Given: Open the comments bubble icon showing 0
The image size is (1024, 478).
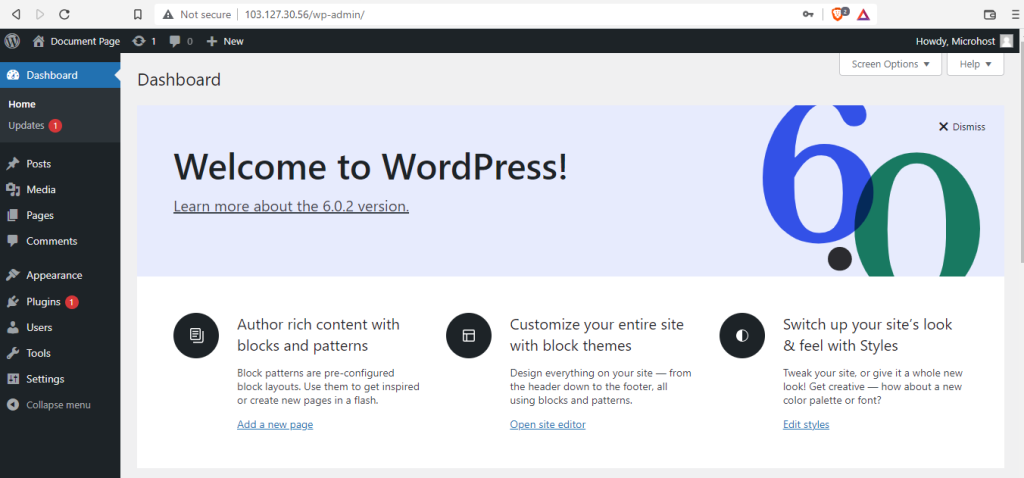Looking at the screenshot, I should click(175, 41).
